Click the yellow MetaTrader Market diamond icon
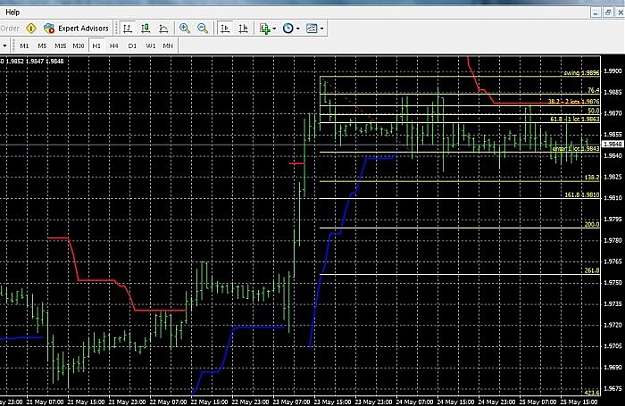The height and width of the screenshot is (406, 625). pyautogui.click(x=31, y=28)
